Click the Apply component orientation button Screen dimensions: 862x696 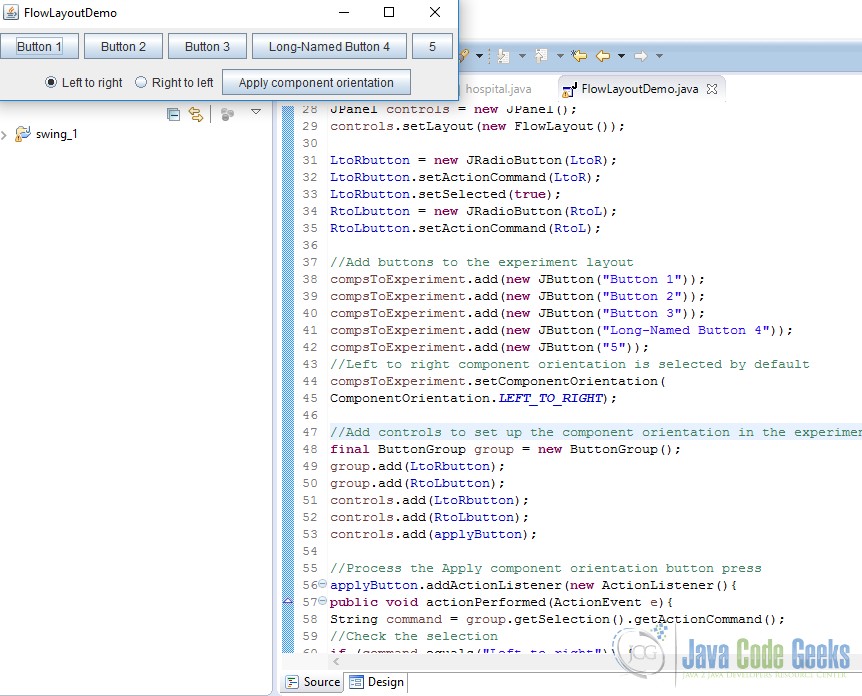[316, 82]
